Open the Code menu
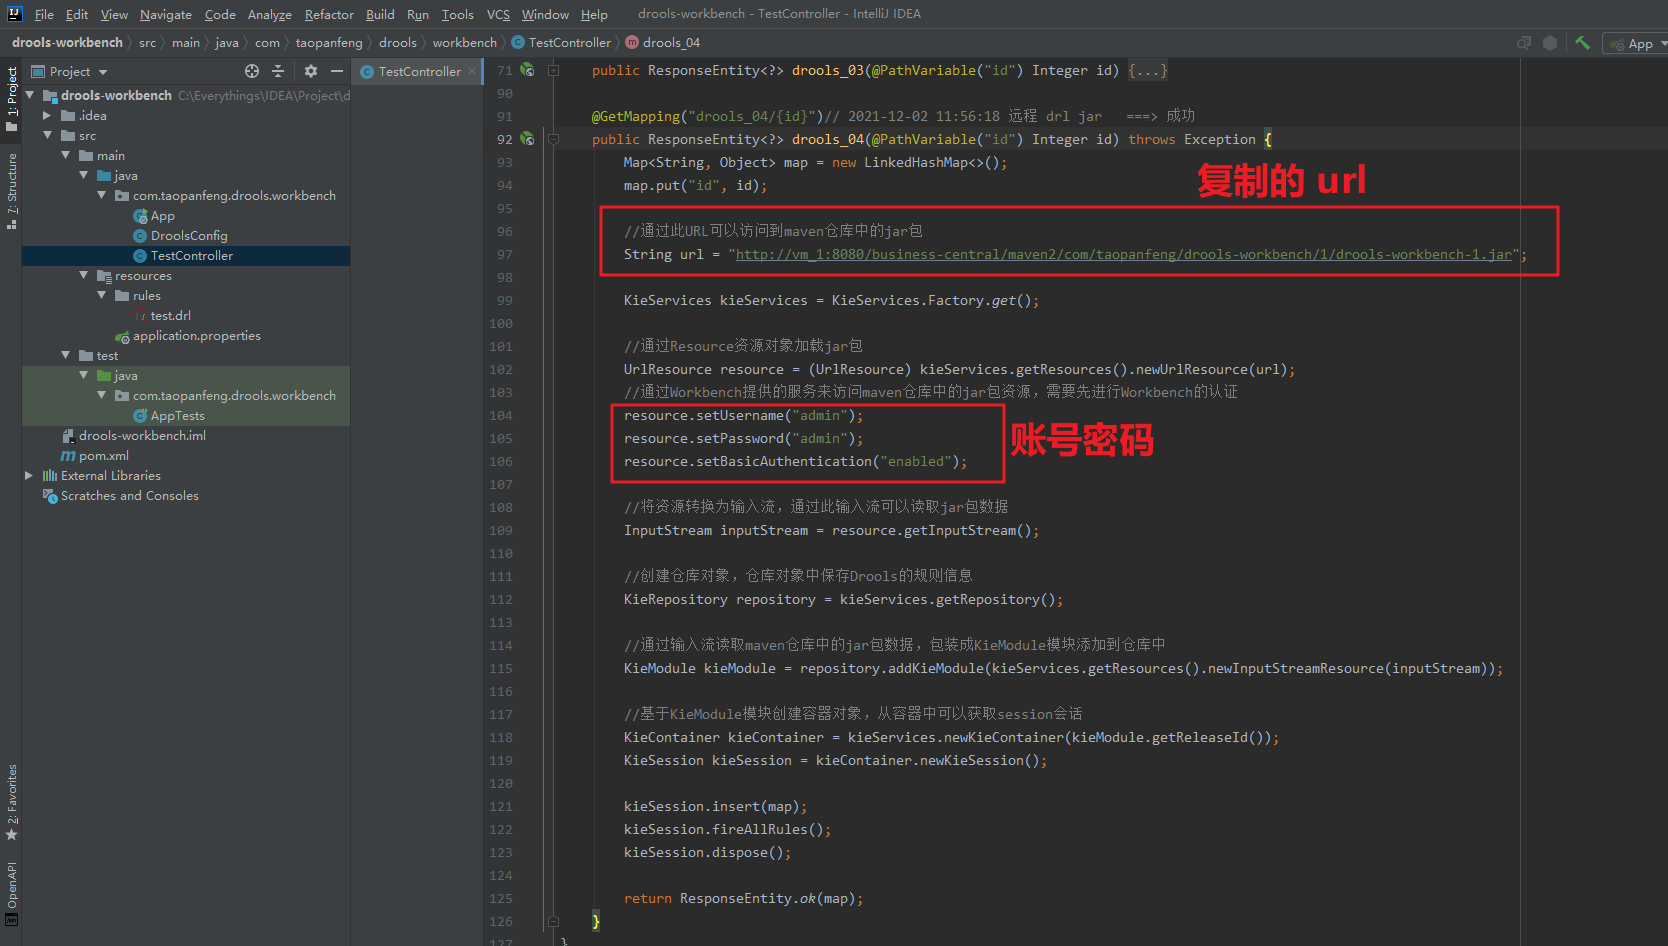This screenshot has height=946, width=1668. coord(220,14)
